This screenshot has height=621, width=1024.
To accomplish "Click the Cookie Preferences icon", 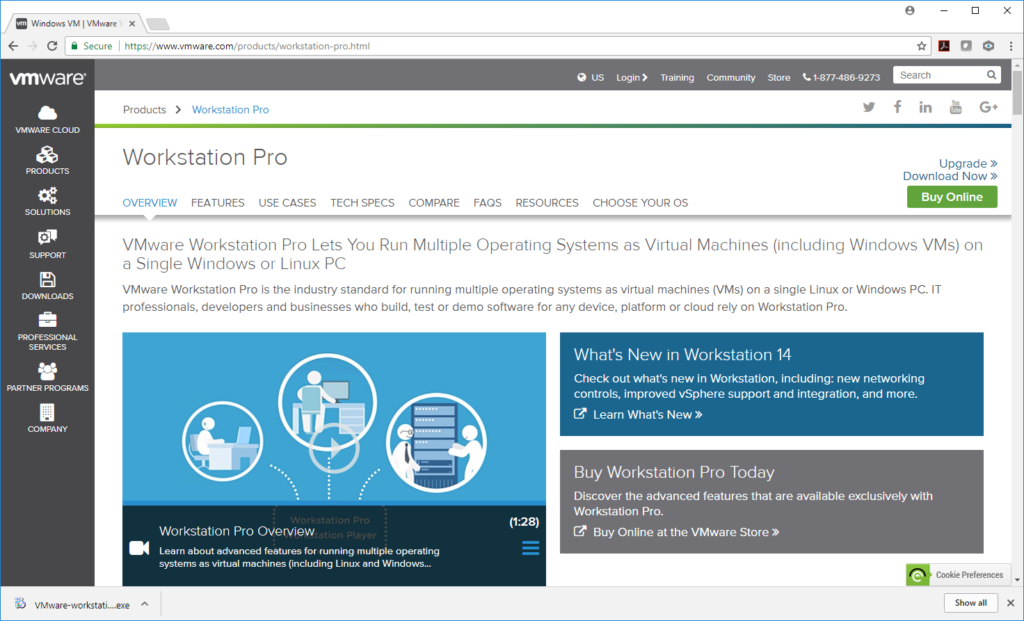I will tap(918, 575).
